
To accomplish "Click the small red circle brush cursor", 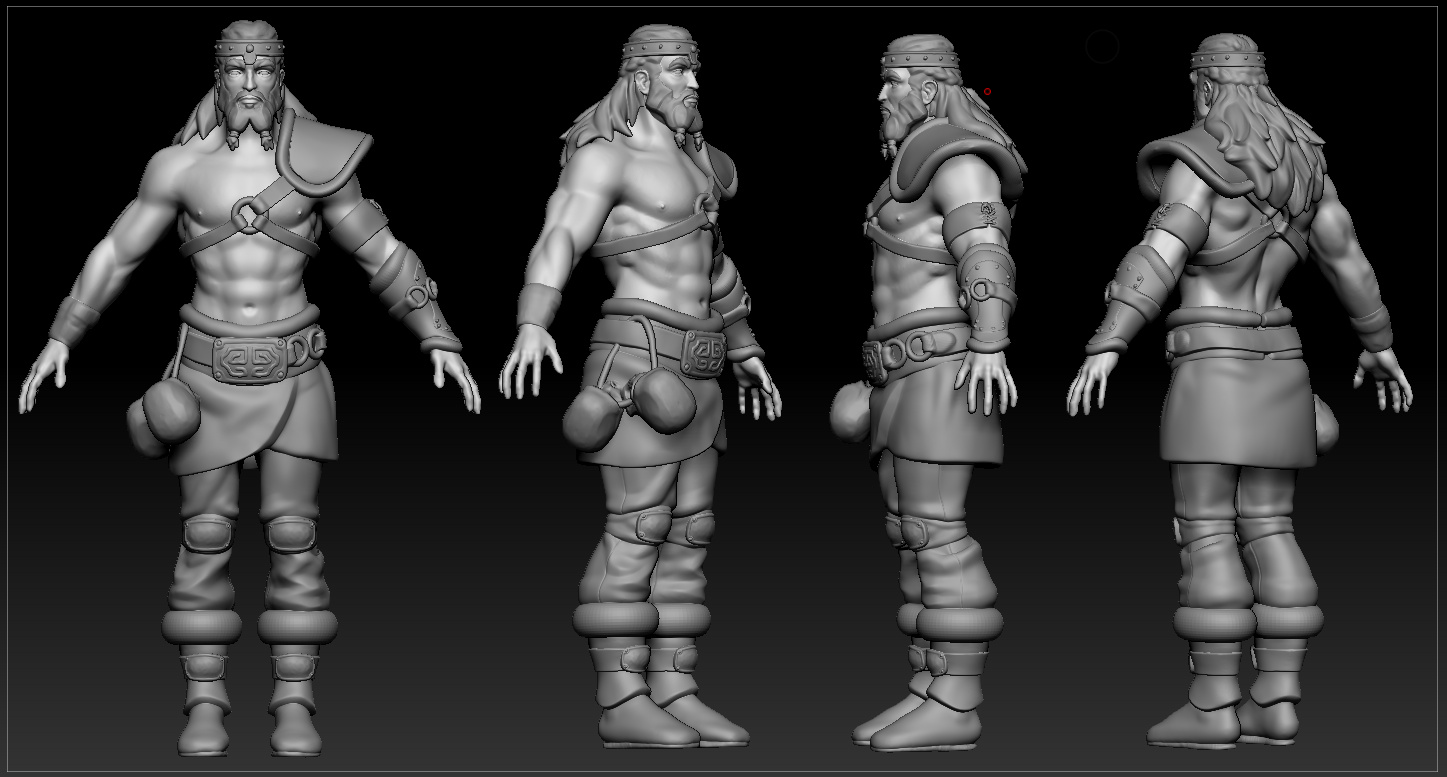I will point(987,92).
